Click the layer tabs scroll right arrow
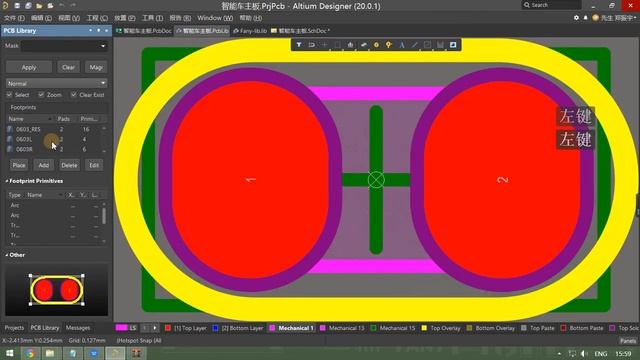The height and width of the screenshot is (360, 640). coord(155,328)
